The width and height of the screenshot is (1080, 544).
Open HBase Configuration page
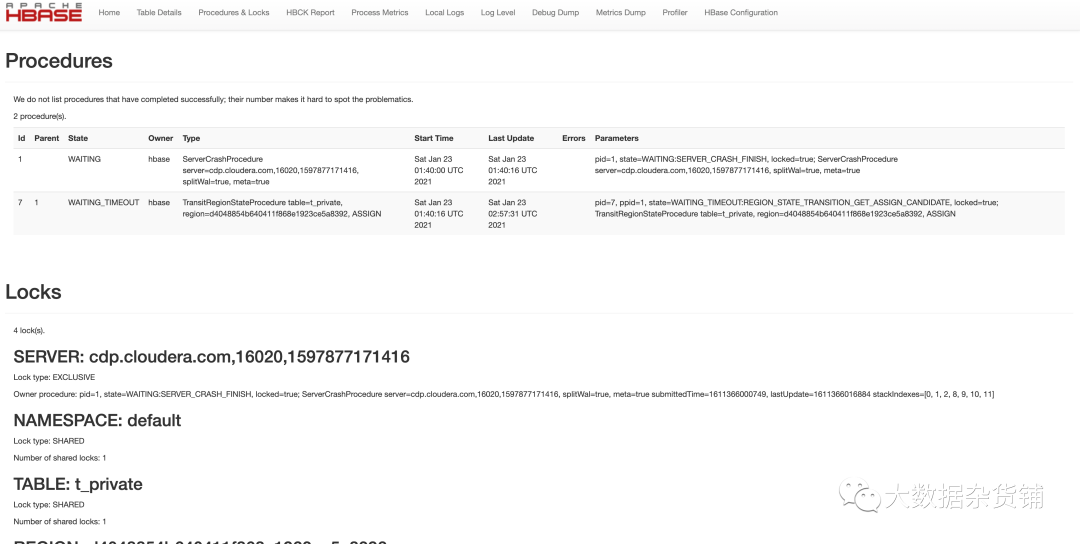click(x=741, y=12)
